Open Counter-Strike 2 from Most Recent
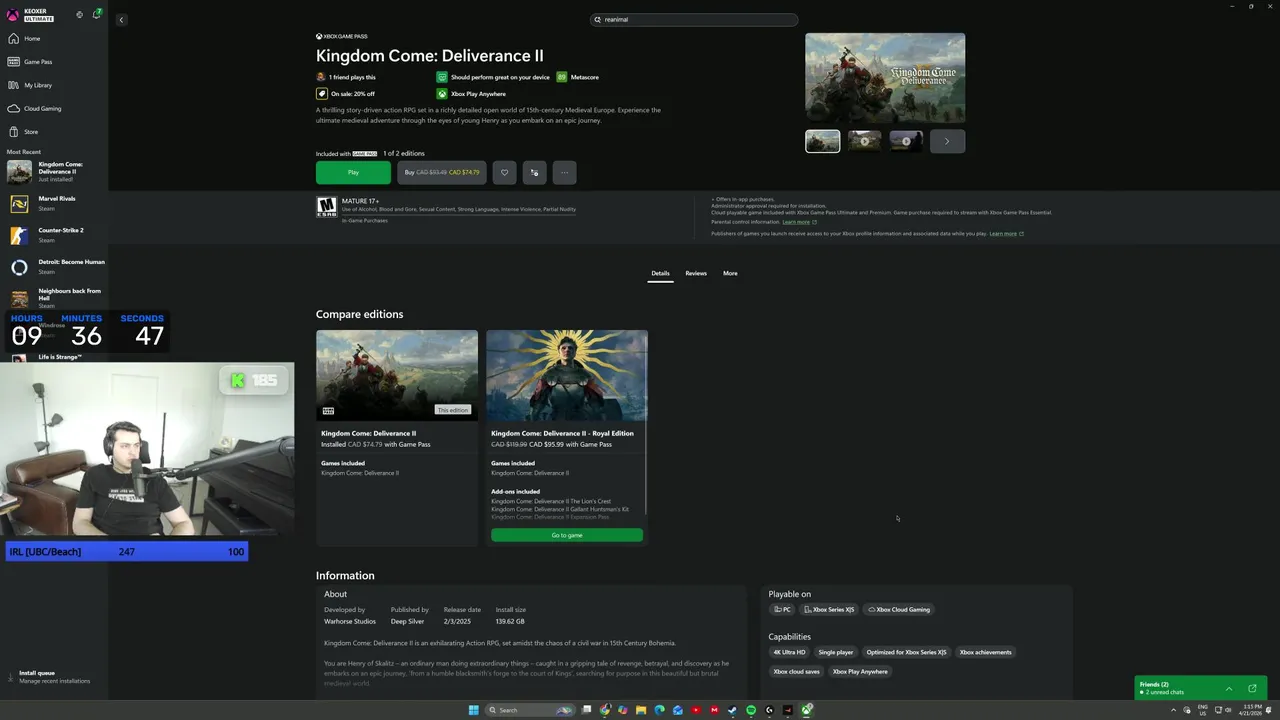 54,235
